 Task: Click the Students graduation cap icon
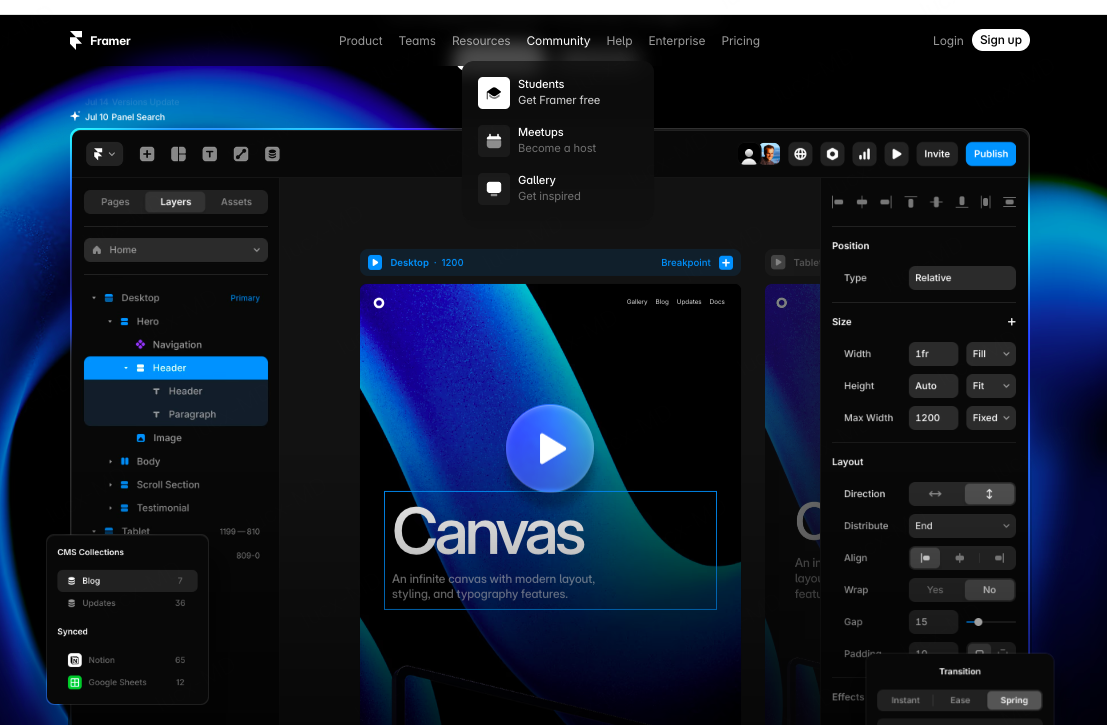click(493, 92)
